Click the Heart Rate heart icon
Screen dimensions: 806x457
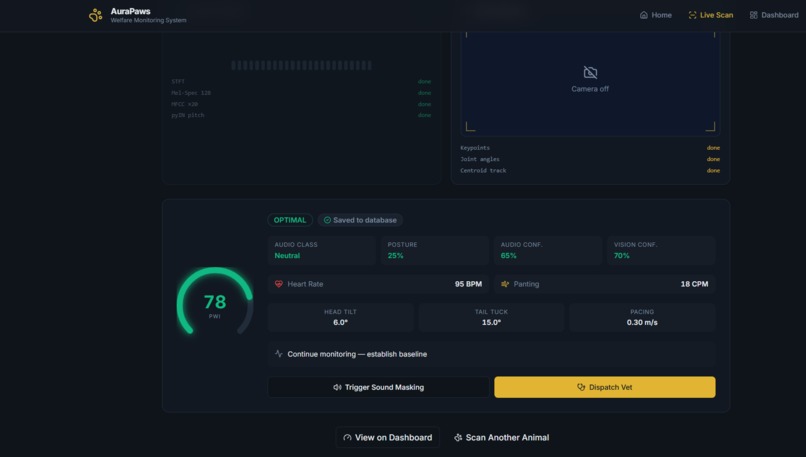click(x=279, y=284)
